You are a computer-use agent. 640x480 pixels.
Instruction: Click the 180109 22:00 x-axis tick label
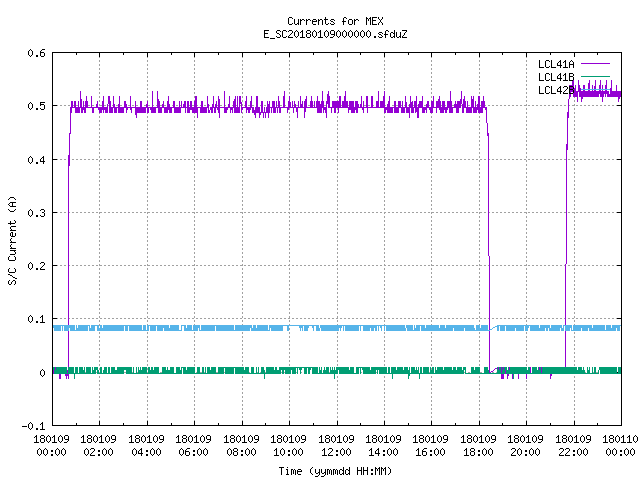pyautogui.click(x=573, y=446)
